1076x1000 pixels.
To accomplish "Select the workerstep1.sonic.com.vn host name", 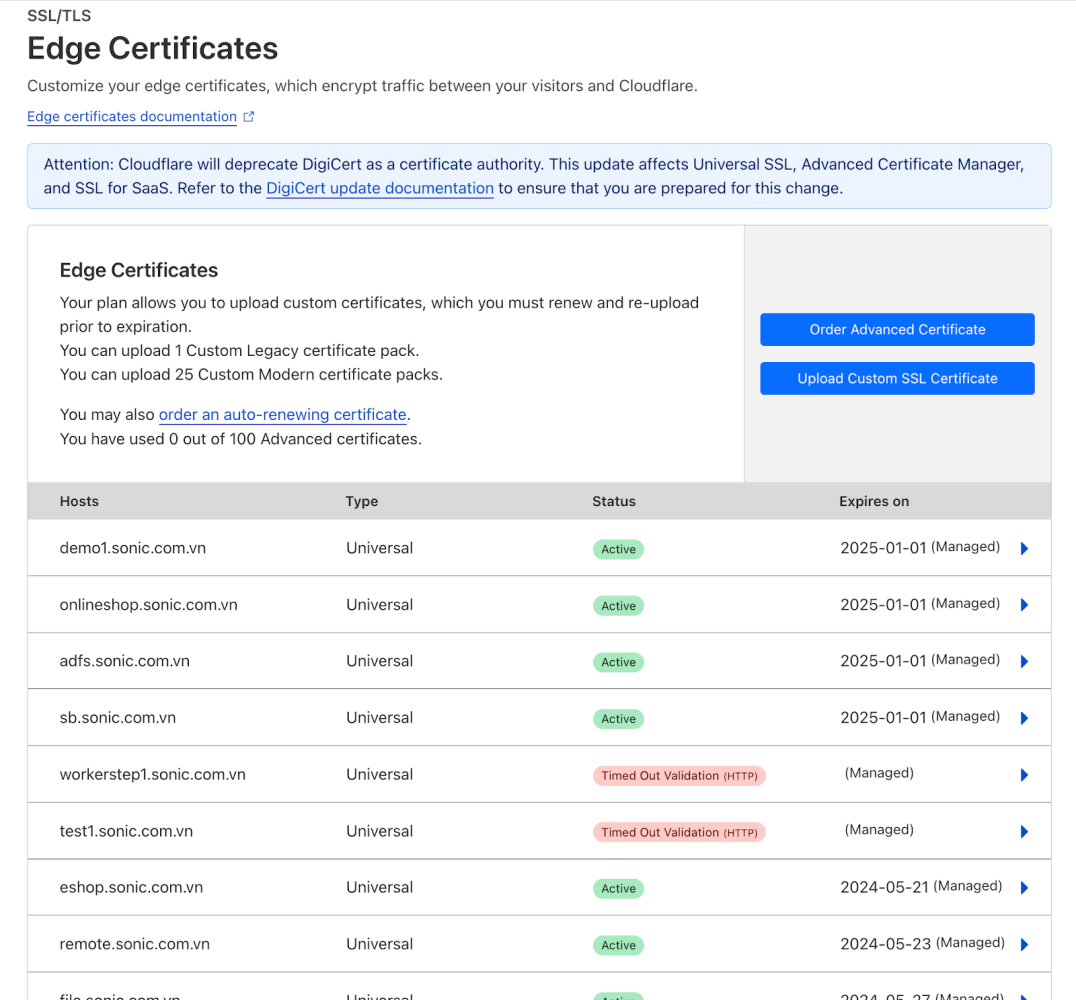I will [x=152, y=774].
